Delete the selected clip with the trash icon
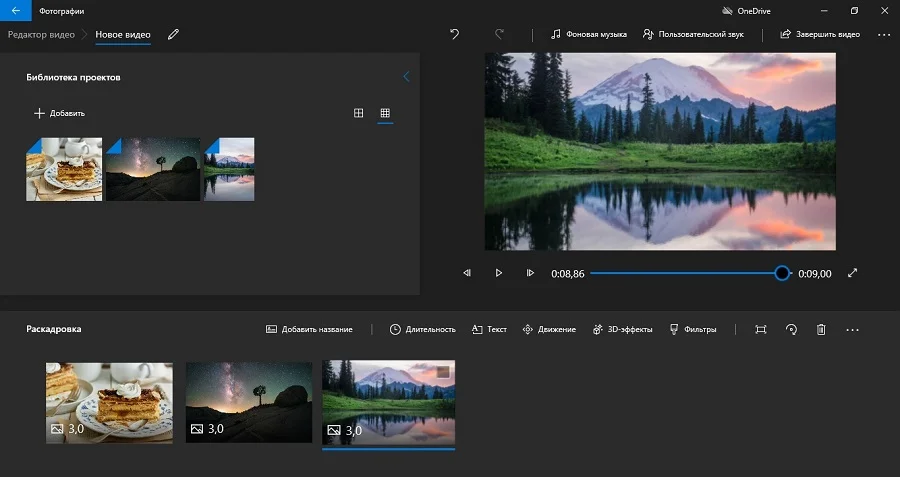The image size is (900, 477). pos(821,329)
